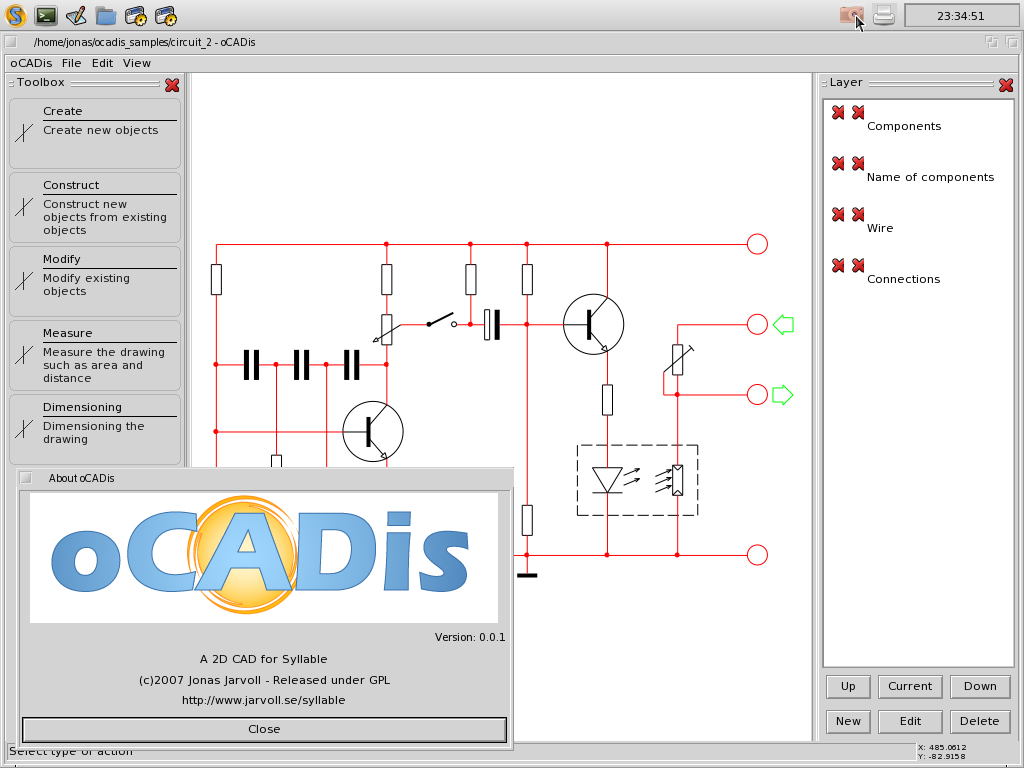Click the slashed-line icon beside Dimensioning
Viewport: 1024px width, 768px height.
(24, 428)
